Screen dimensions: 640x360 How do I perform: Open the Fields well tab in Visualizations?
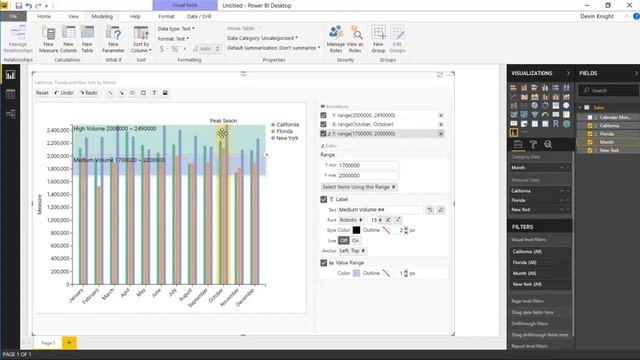[x=518, y=144]
